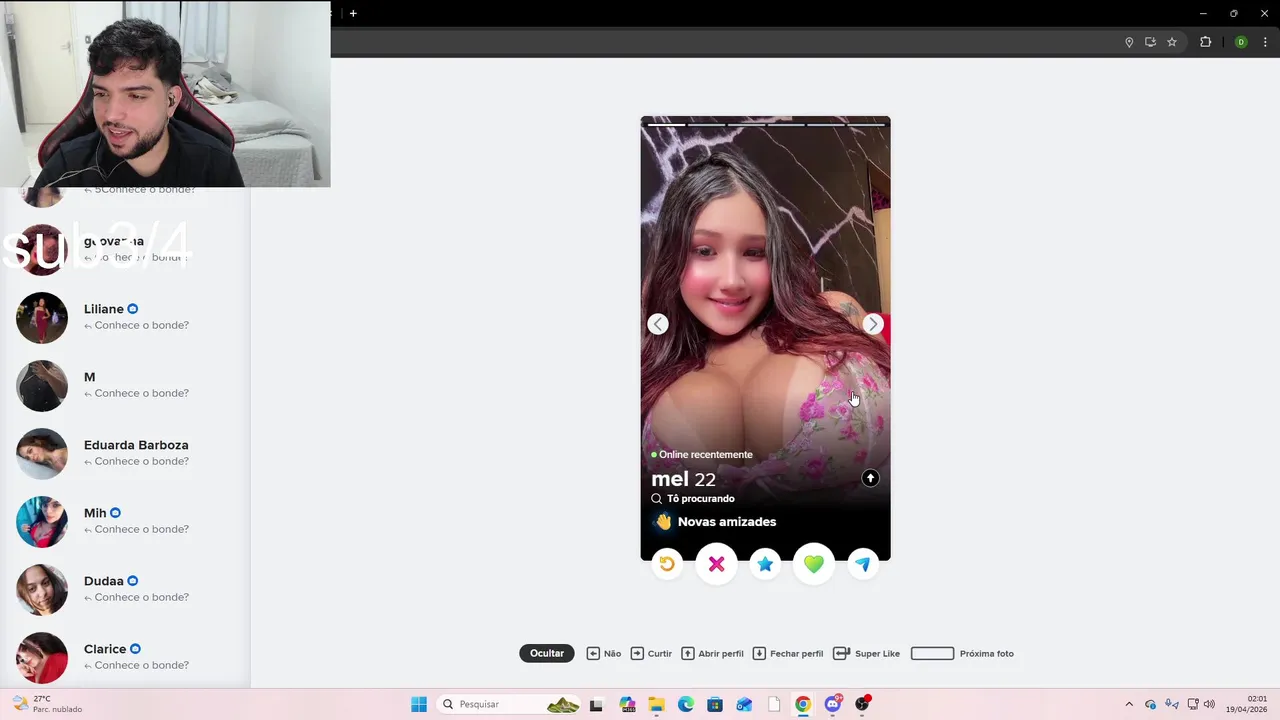Click Eduarda Barboza's profile avatar
Viewport: 1280px width, 720px height.
coord(42,454)
